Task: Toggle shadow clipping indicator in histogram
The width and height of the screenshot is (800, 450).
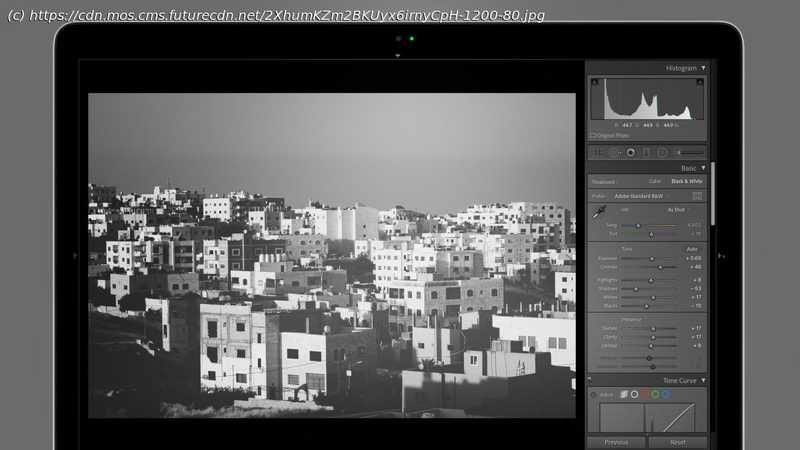Action: click(594, 82)
